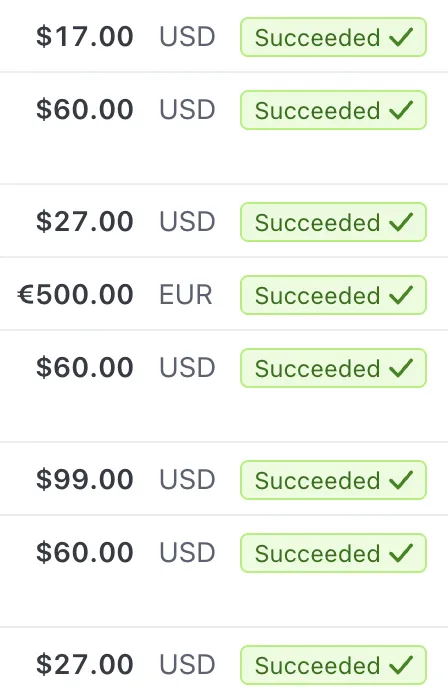Select the $99.00 payment amount
448x698 pixels.
(x=85, y=479)
